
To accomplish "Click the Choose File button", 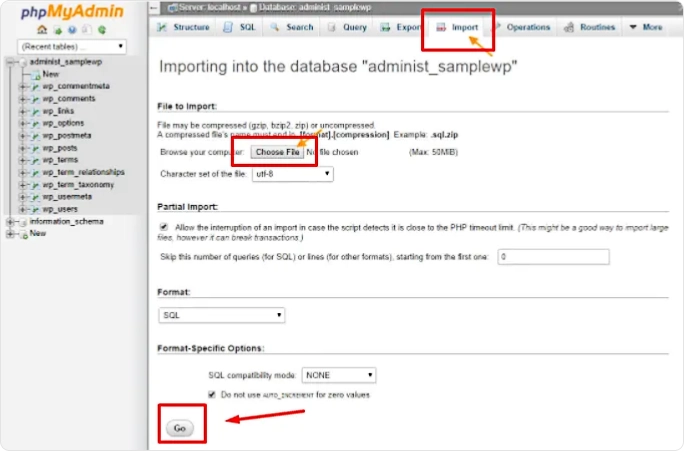I will pyautogui.click(x=277, y=152).
